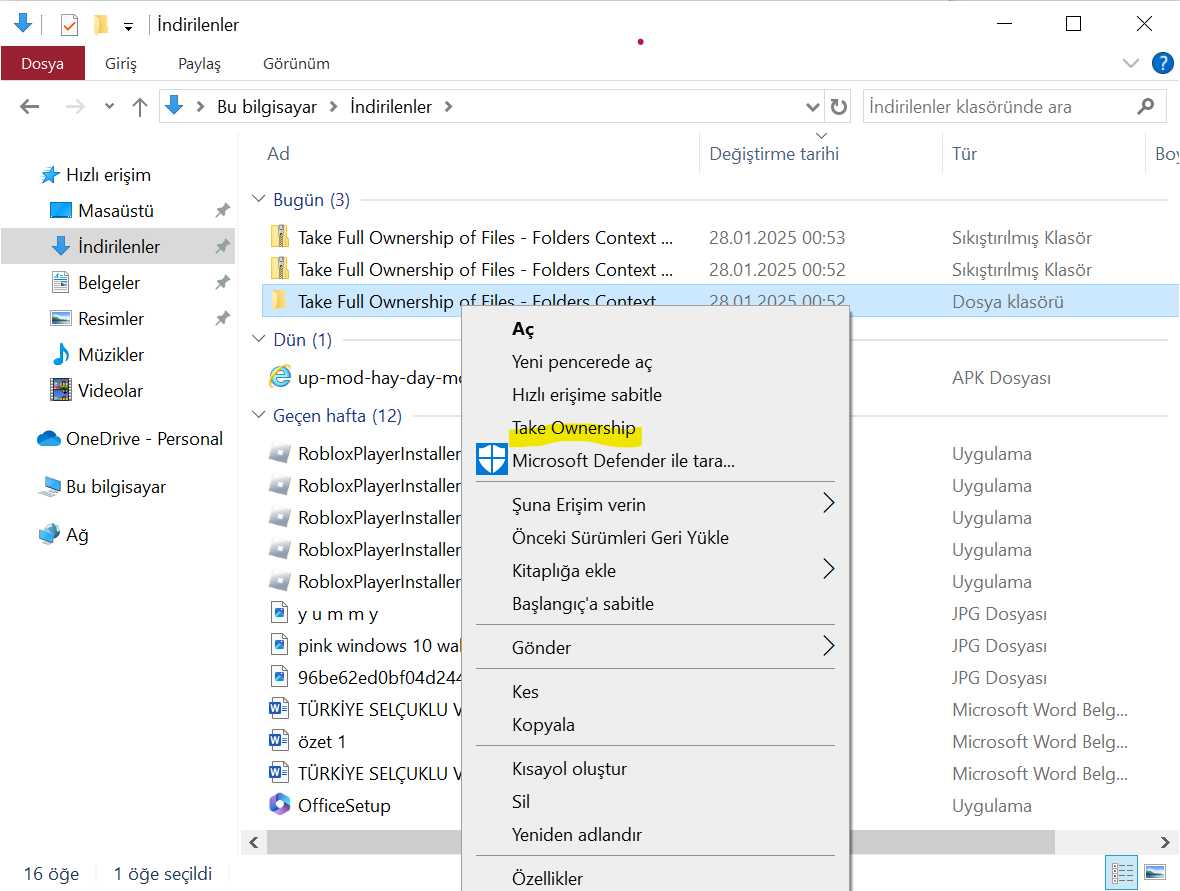Sort by Değiştirme tarihi column header
1180x891 pixels.
[x=774, y=154]
